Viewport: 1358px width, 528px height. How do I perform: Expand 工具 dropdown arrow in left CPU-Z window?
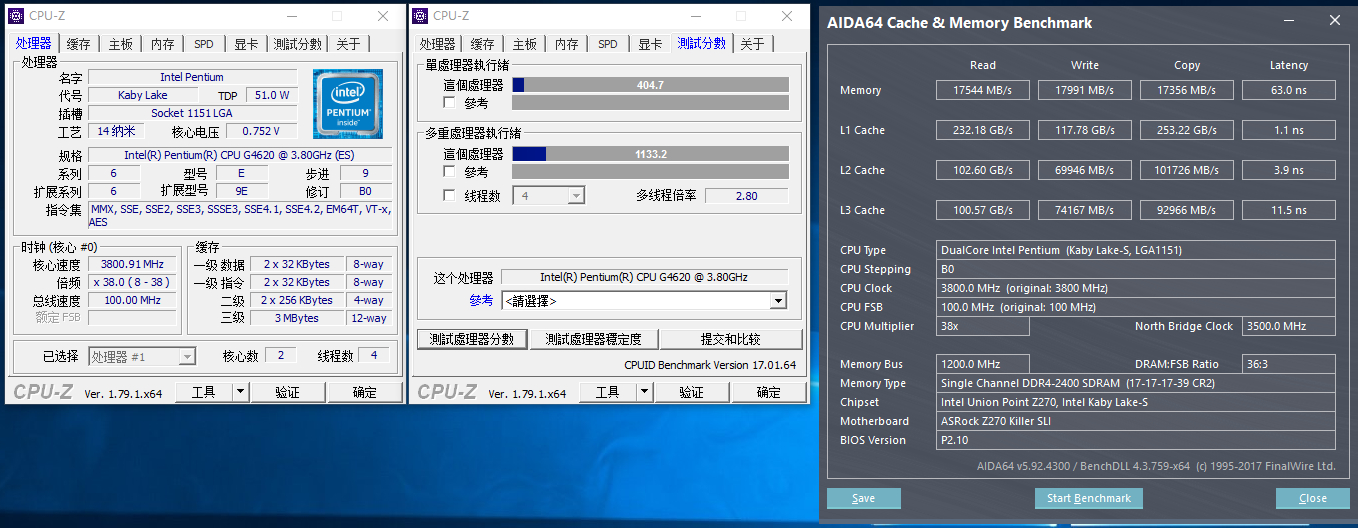[240, 392]
